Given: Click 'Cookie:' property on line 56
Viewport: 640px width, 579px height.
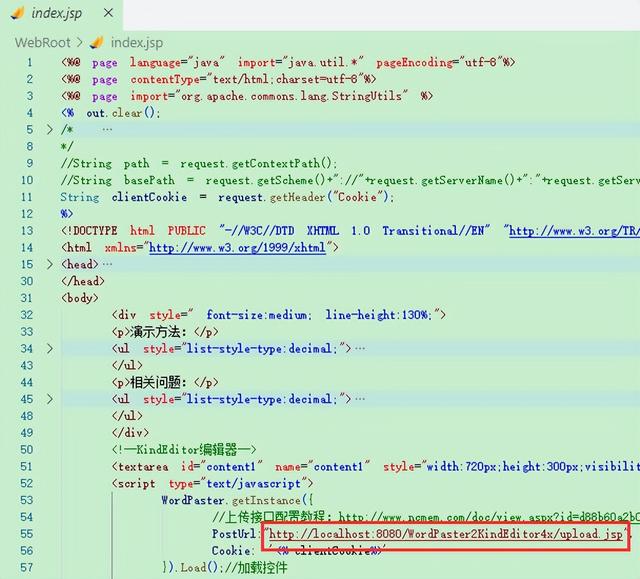Looking at the screenshot, I should point(231,551).
